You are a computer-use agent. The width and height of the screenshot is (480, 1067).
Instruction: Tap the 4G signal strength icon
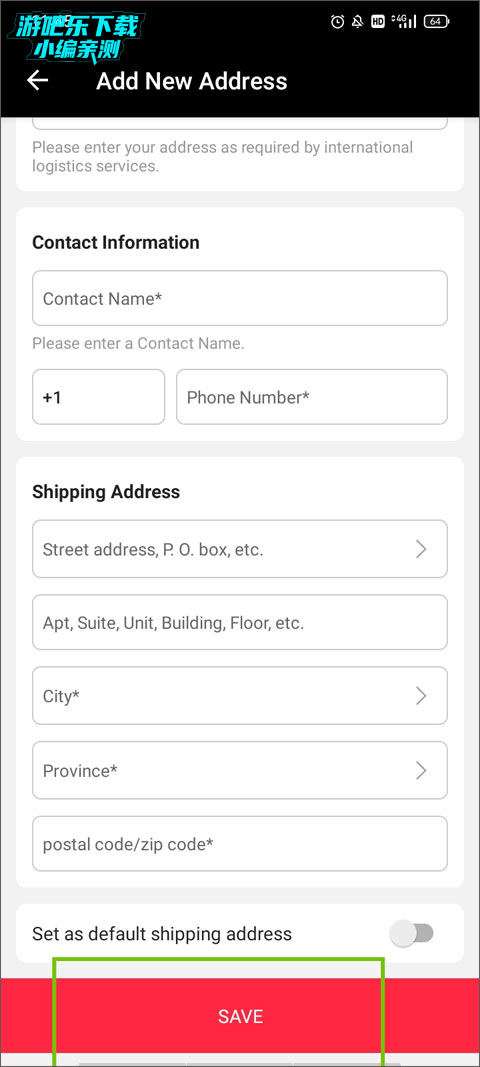tap(405, 22)
